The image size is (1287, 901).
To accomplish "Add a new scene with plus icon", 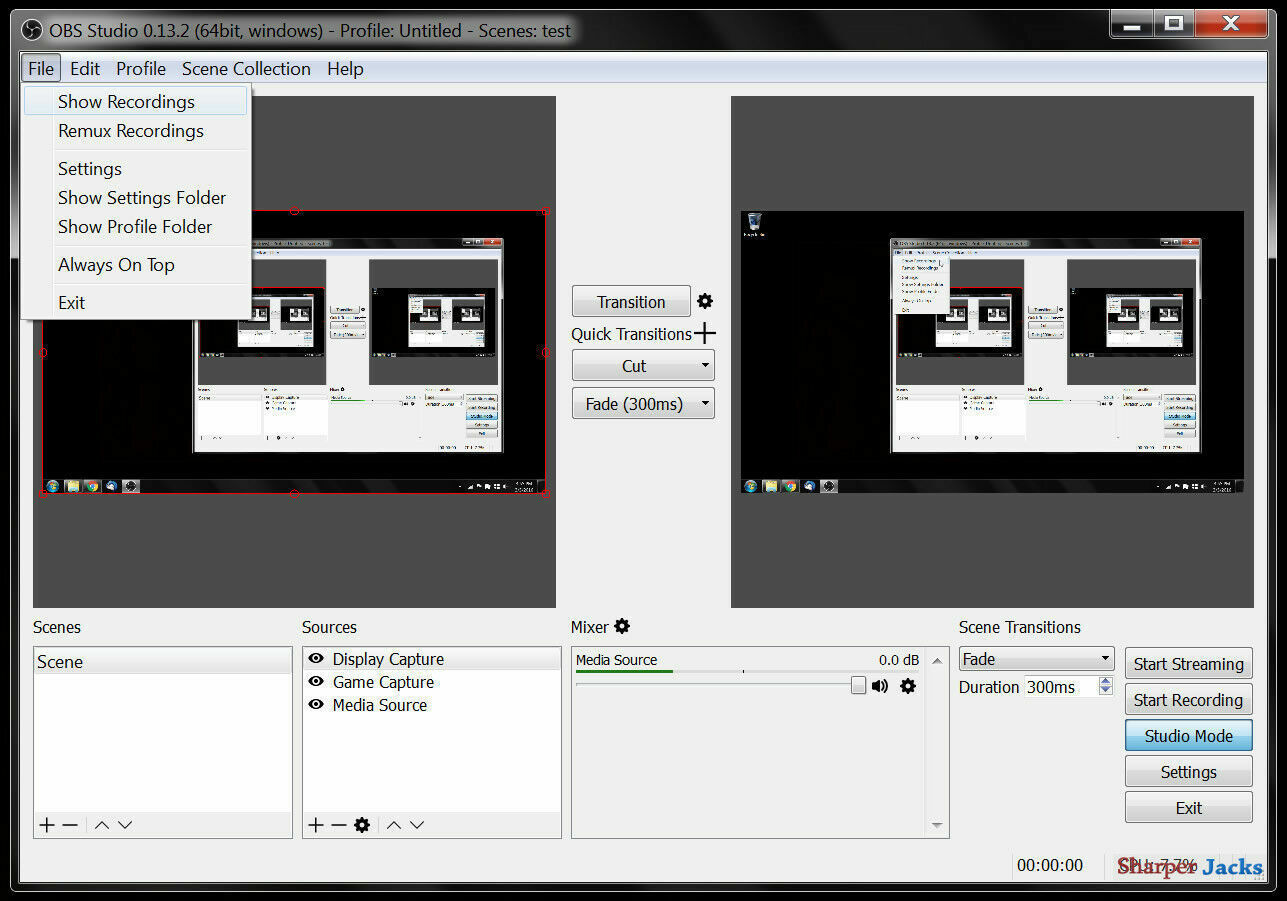I will tap(47, 825).
